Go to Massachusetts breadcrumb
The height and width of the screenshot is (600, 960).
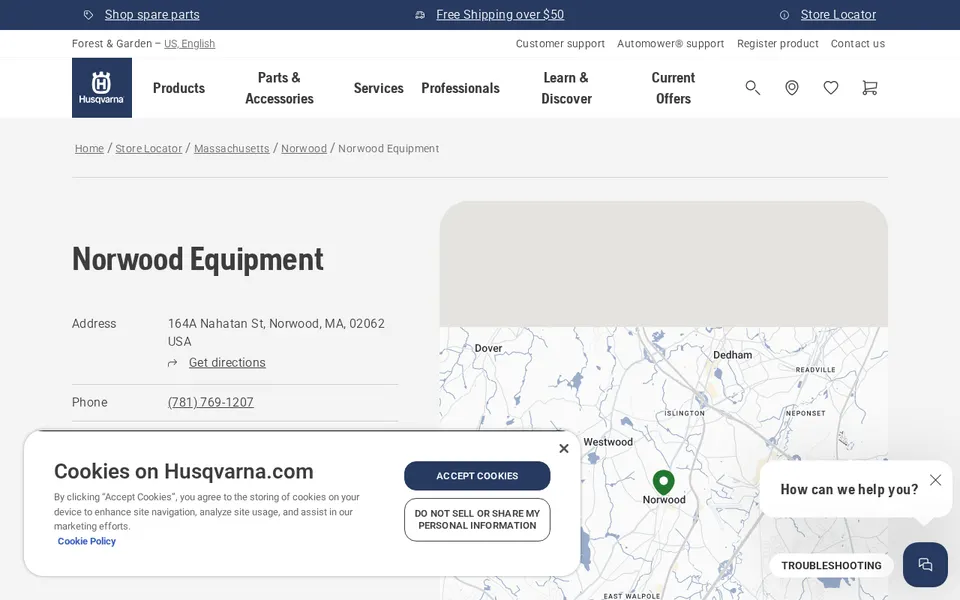pyautogui.click(x=231, y=149)
